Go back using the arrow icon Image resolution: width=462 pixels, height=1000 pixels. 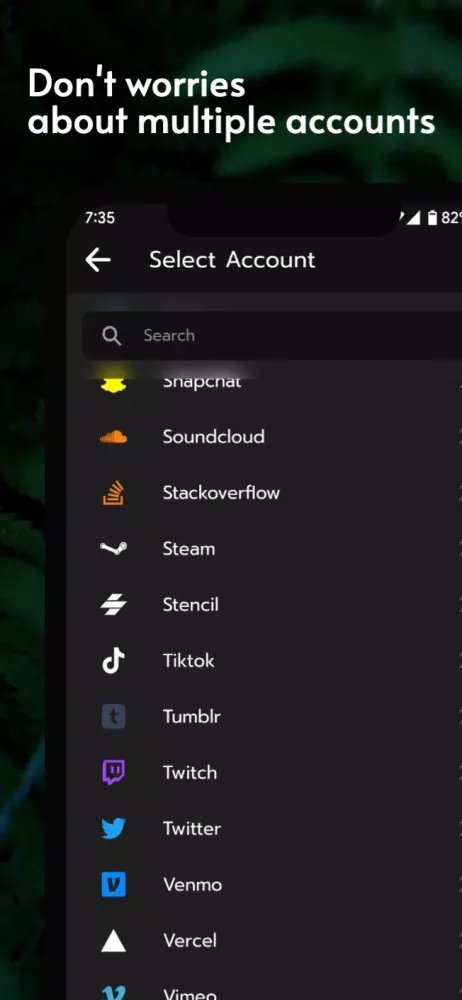[98, 260]
